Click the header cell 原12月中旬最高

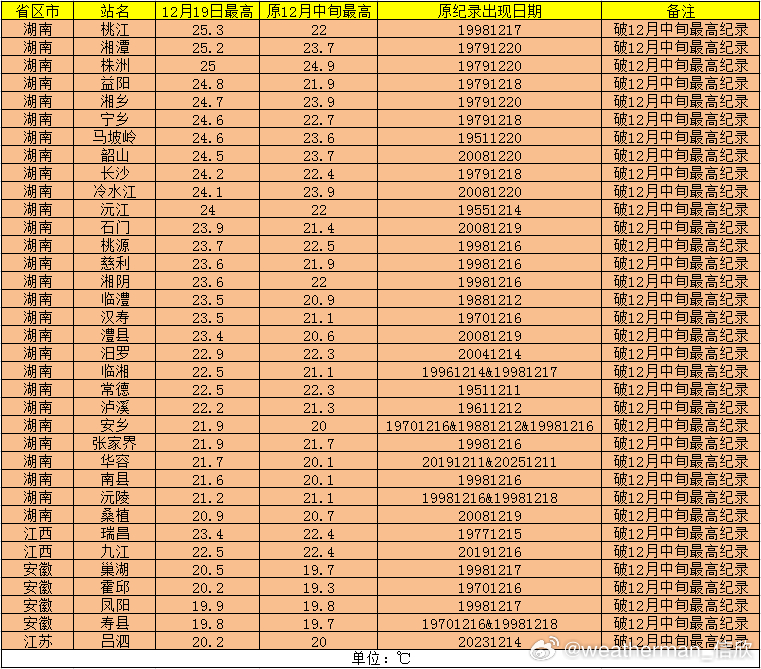pyautogui.click(x=318, y=11)
